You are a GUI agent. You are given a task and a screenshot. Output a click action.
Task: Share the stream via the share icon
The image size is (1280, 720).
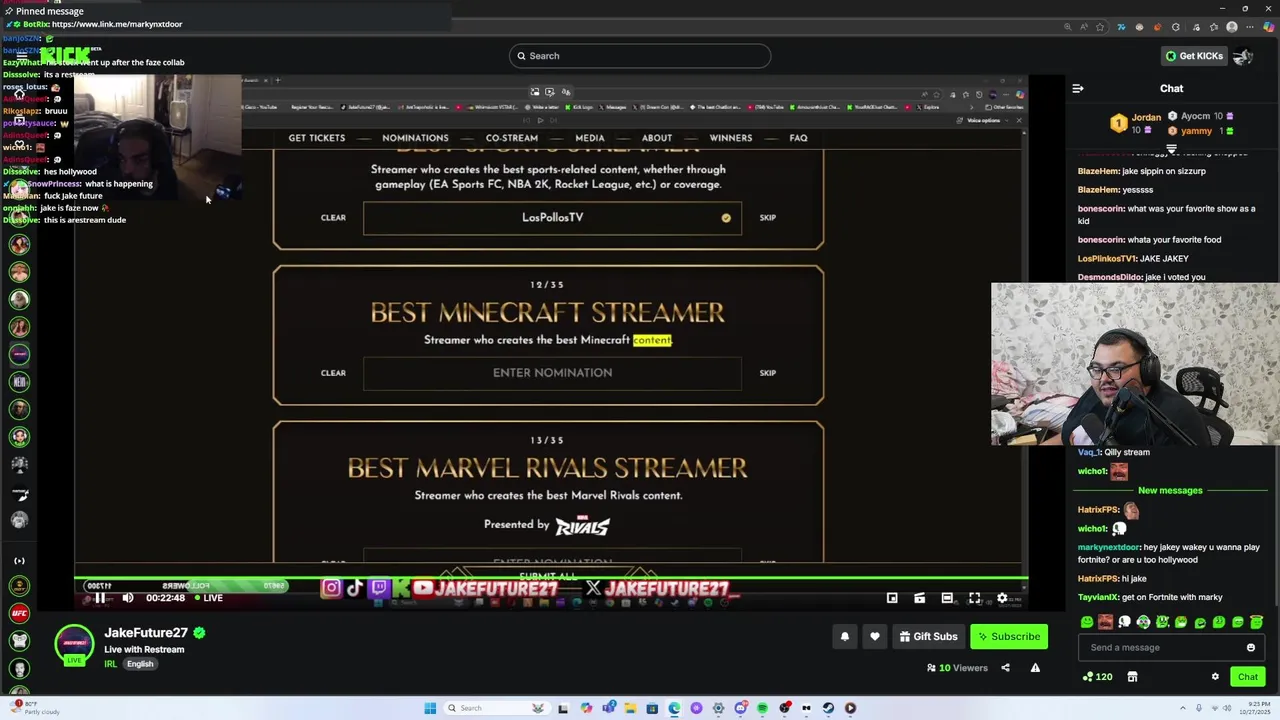(1005, 668)
